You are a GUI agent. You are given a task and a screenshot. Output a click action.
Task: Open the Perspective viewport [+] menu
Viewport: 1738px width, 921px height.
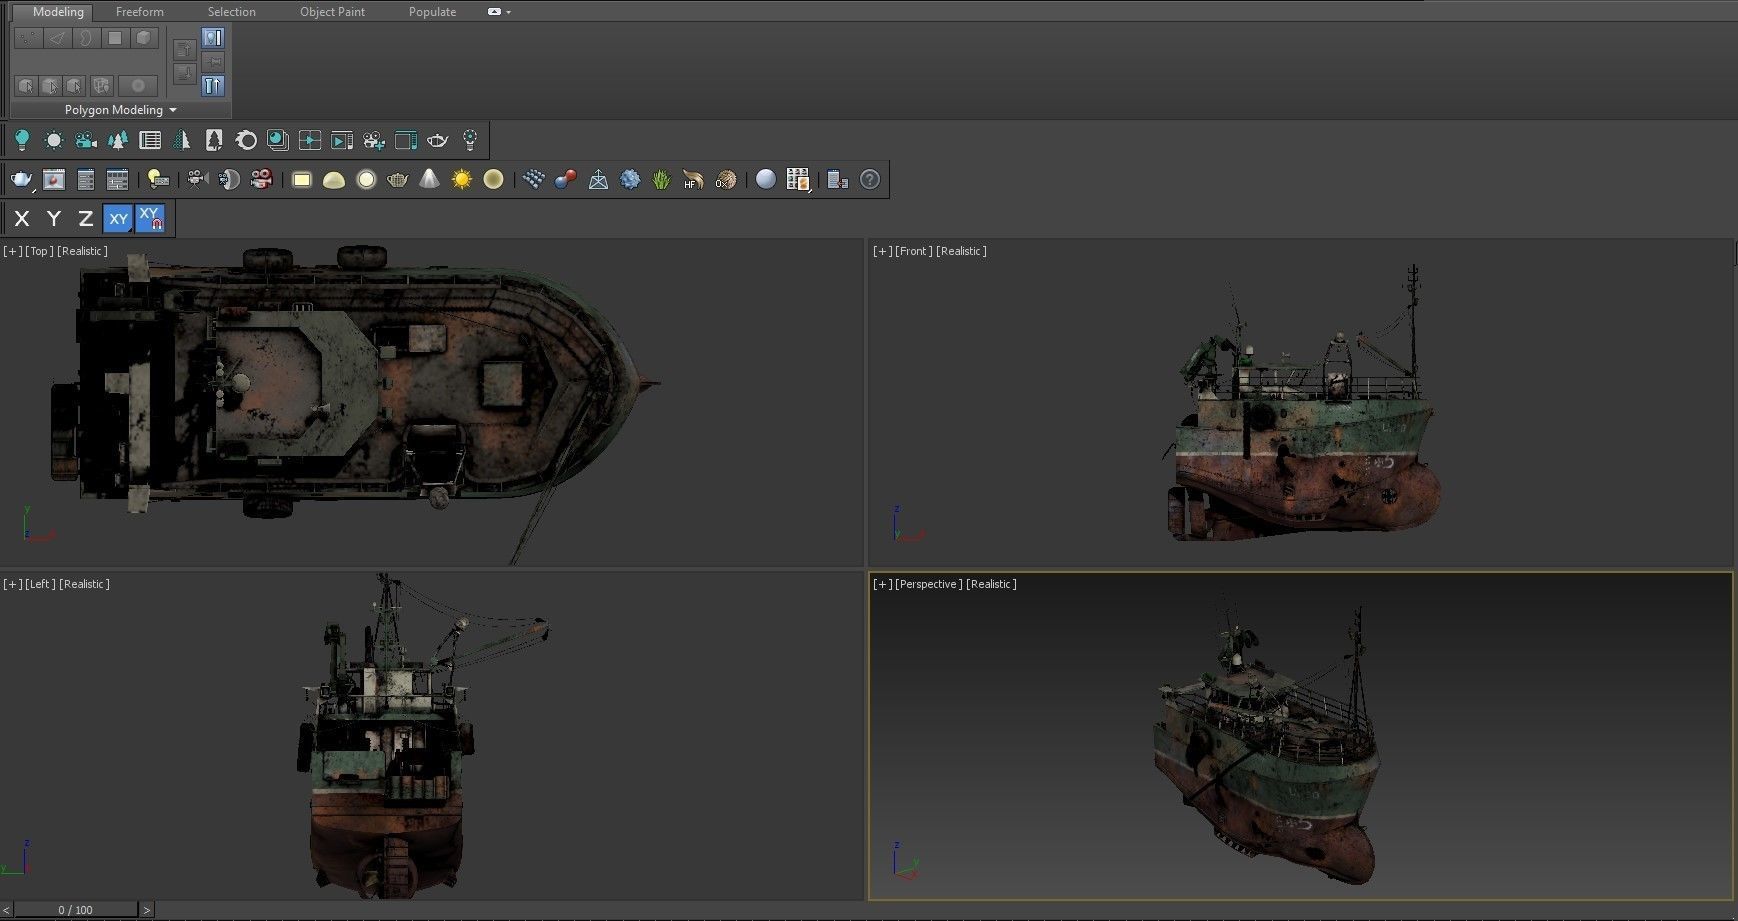tap(882, 584)
